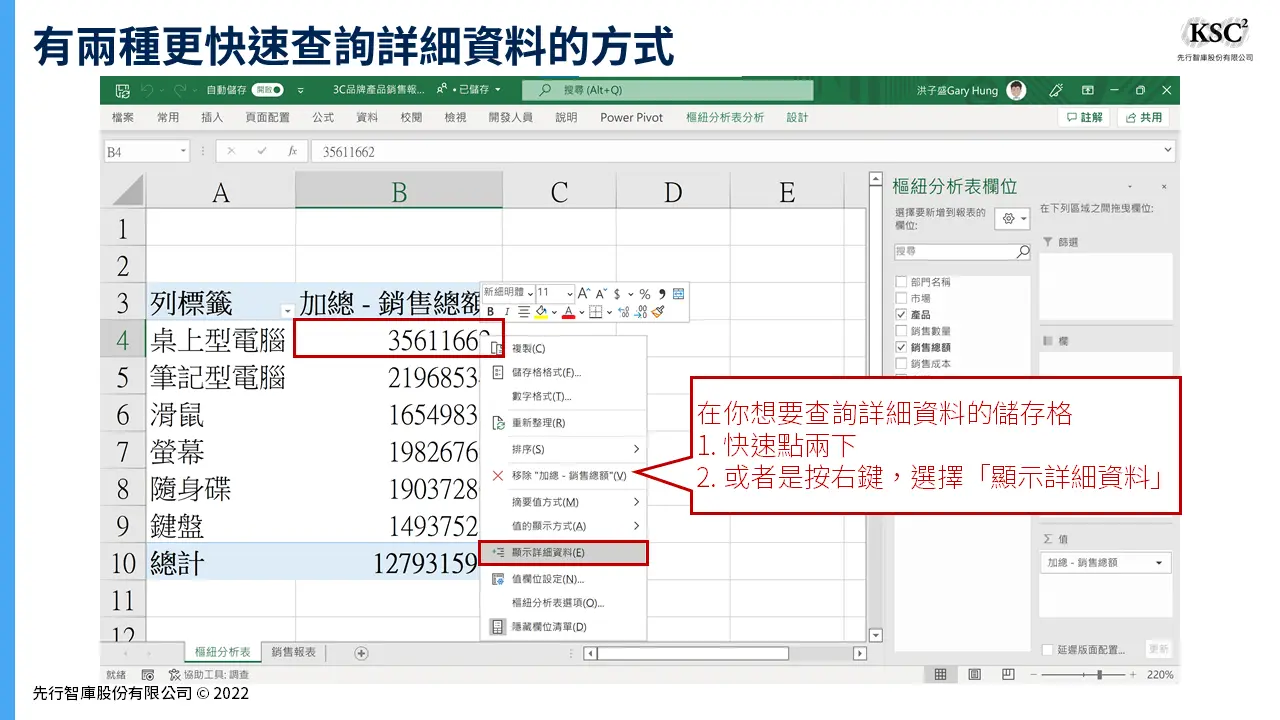Expand the formula bar chevron
The image size is (1280, 720).
pyautogui.click(x=1168, y=151)
